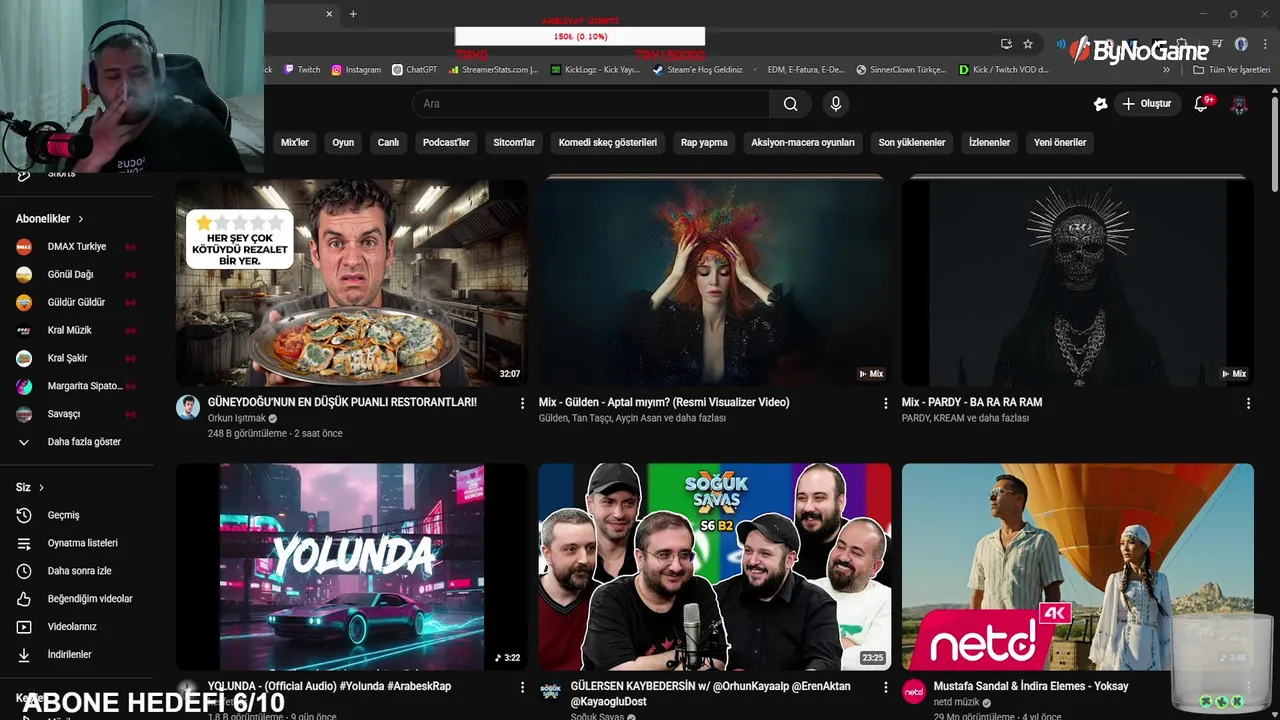The image size is (1280, 720).
Task: Select Komedi skeç gösterileri chip
Action: coord(608,143)
